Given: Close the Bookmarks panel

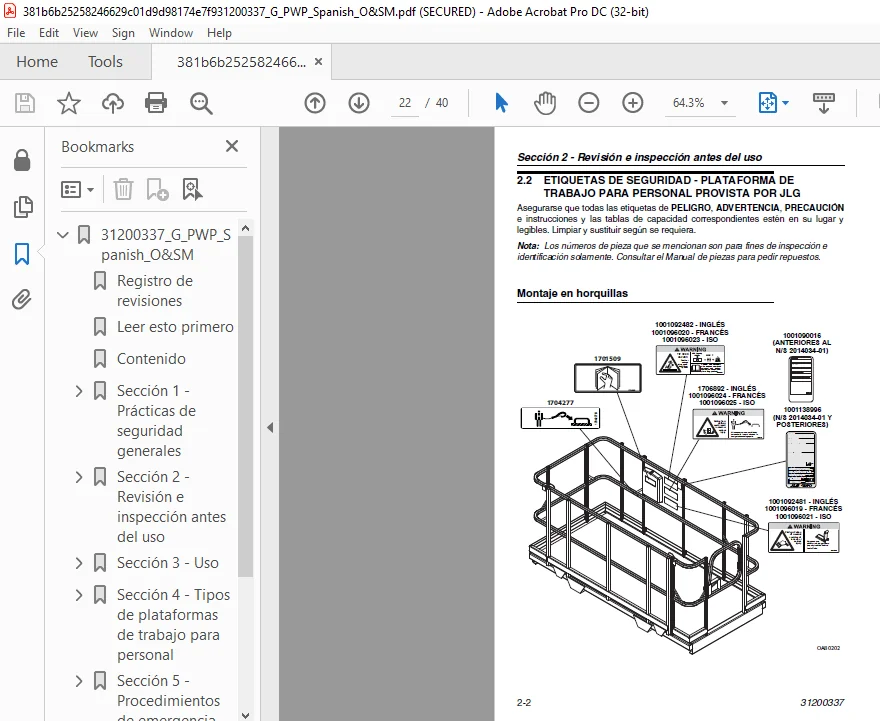Looking at the screenshot, I should pyautogui.click(x=232, y=146).
